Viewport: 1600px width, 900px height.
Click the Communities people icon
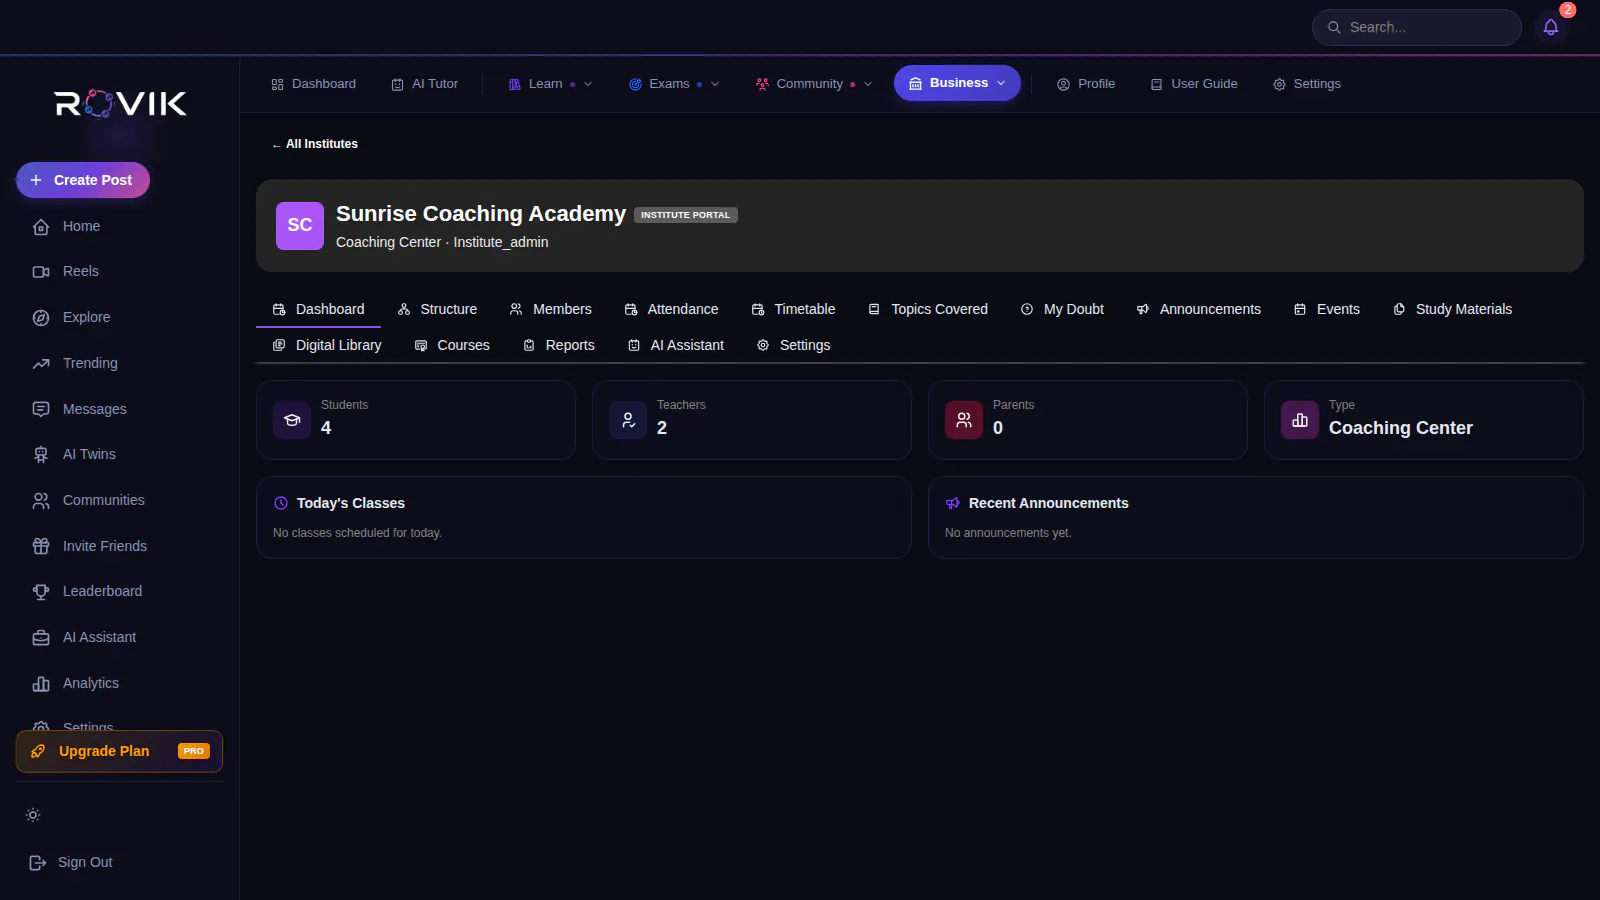click(41, 501)
